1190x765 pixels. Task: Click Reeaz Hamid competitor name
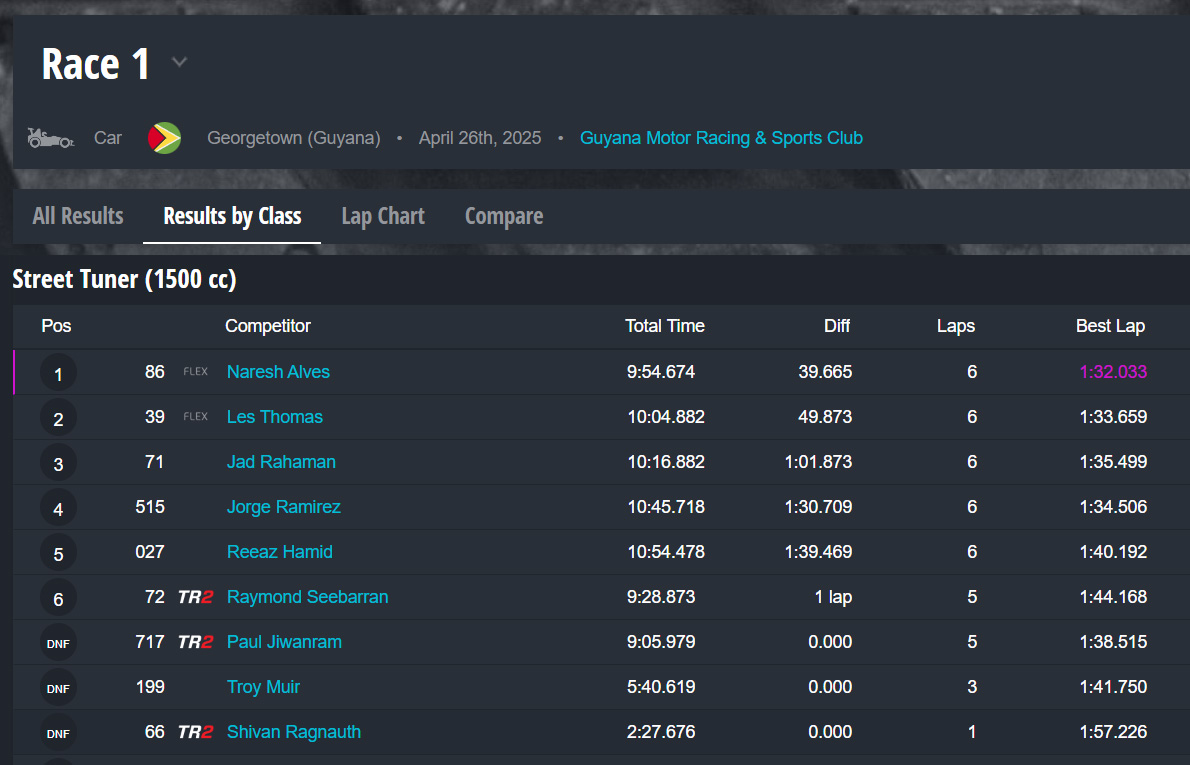click(x=279, y=552)
